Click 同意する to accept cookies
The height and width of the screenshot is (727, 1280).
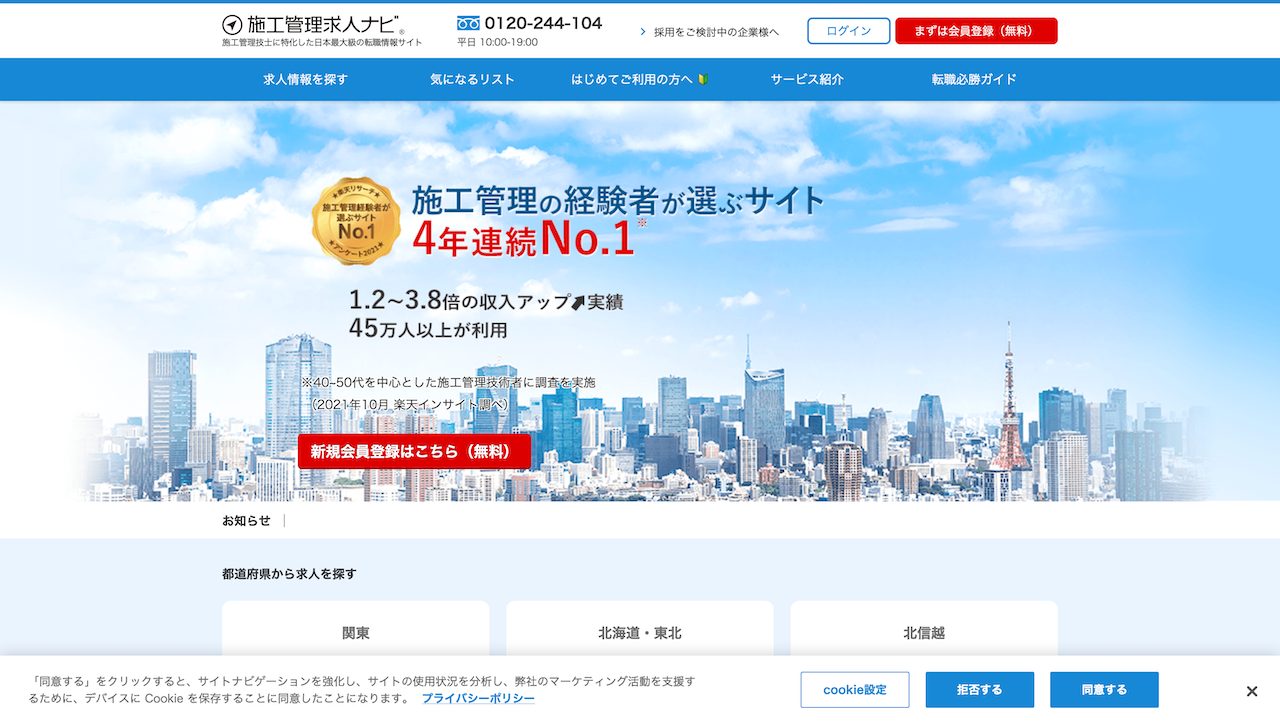1104,689
